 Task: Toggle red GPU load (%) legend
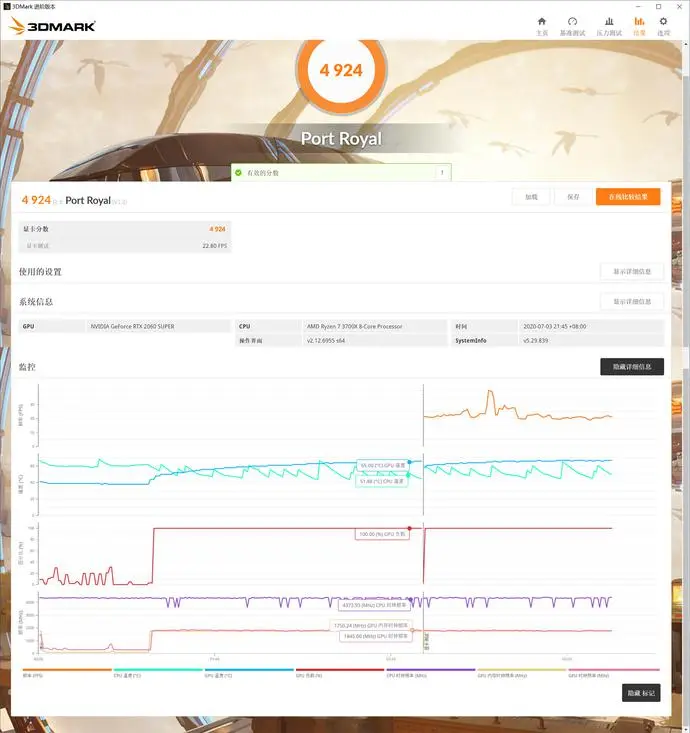point(340,673)
